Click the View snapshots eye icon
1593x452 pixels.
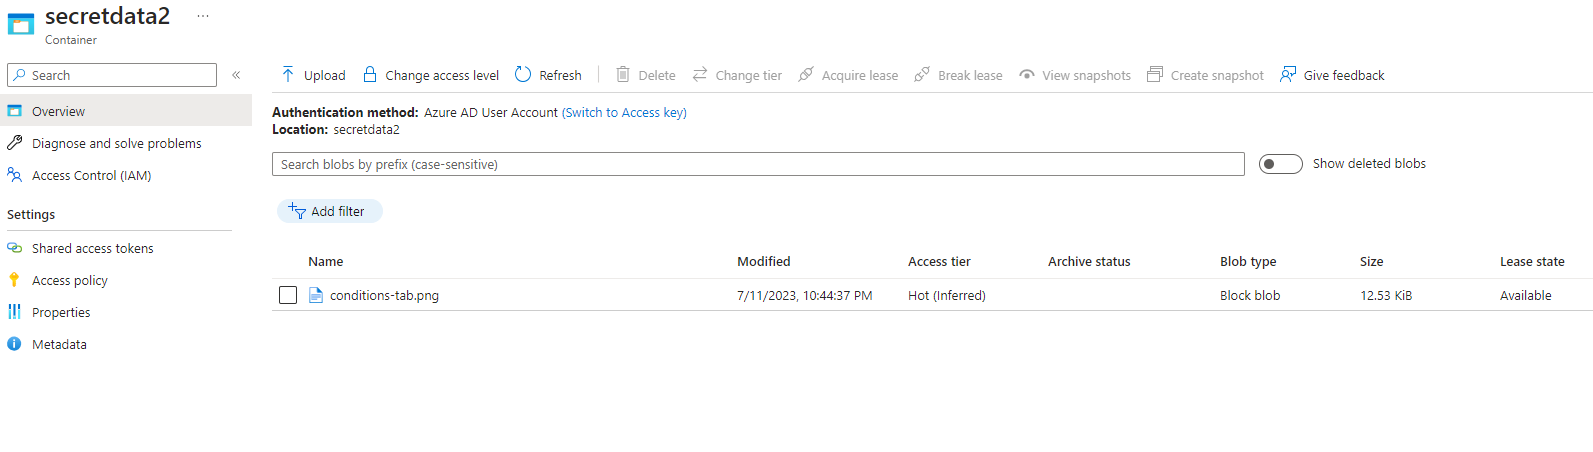1027,75
